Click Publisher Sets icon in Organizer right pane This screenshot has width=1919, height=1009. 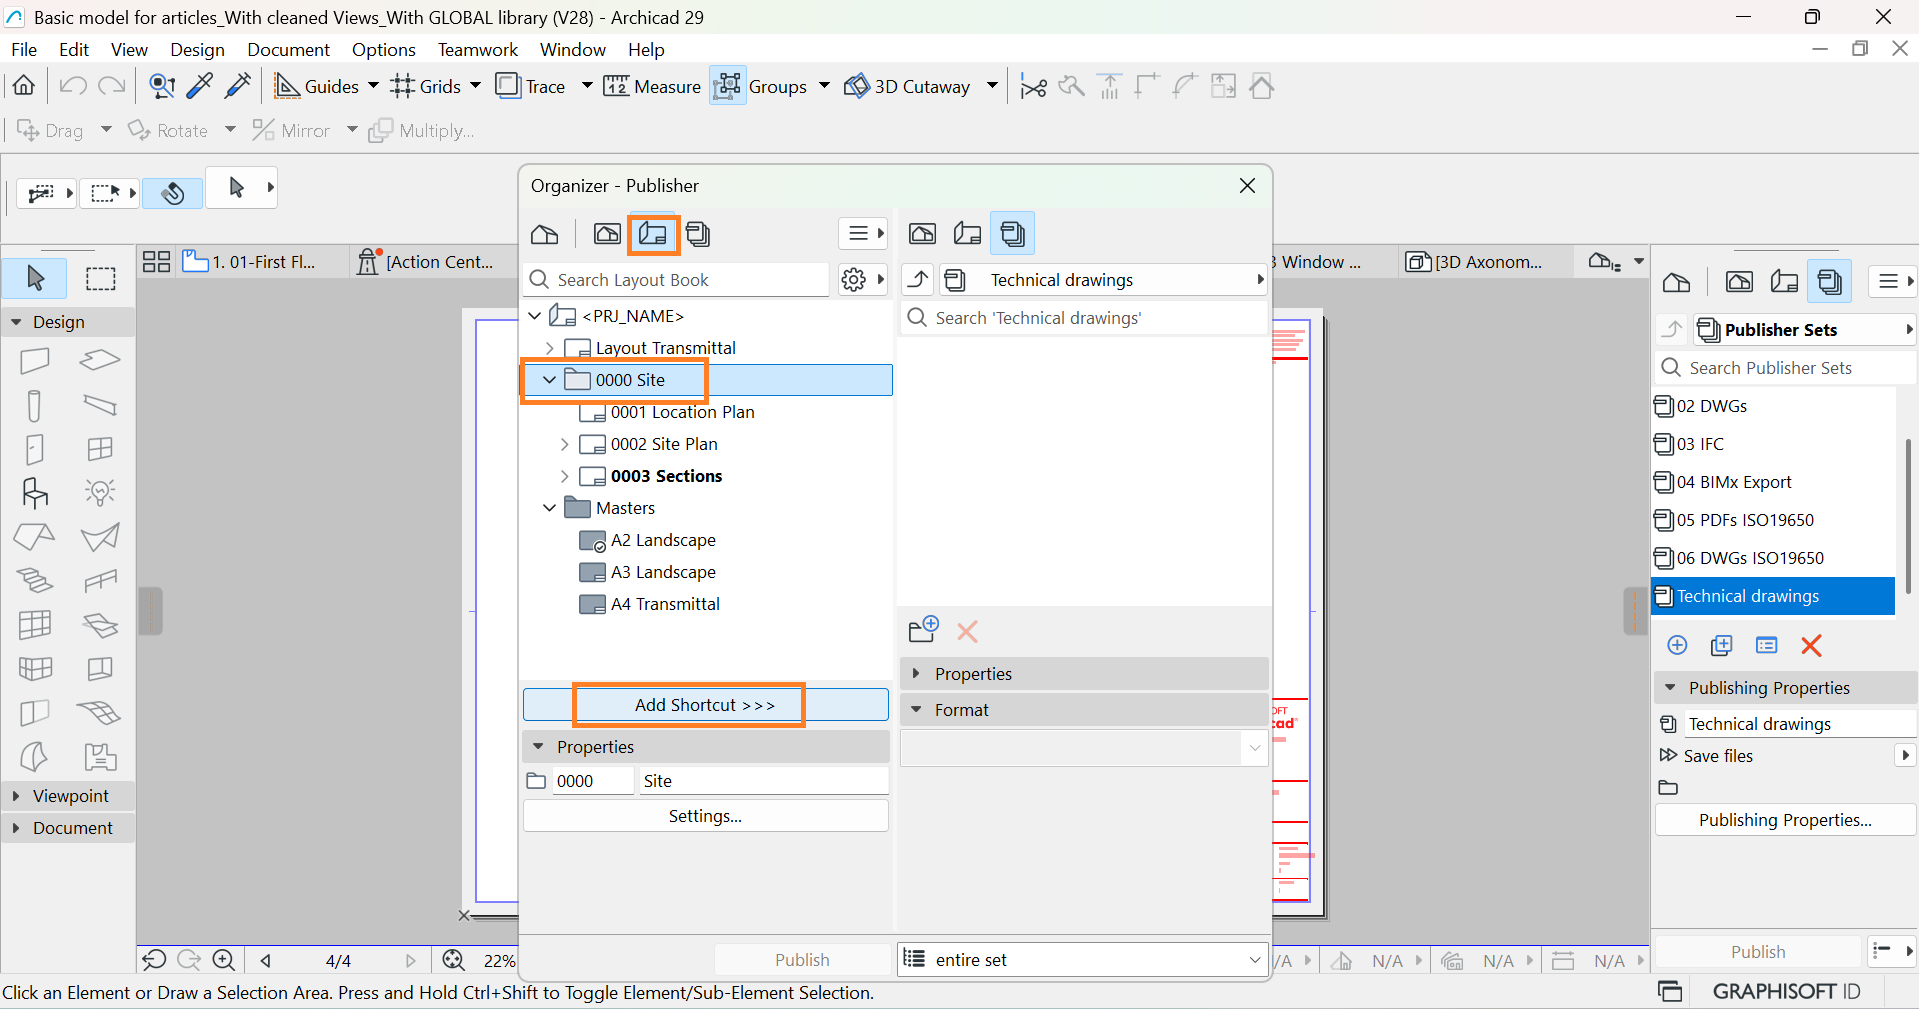point(1013,234)
